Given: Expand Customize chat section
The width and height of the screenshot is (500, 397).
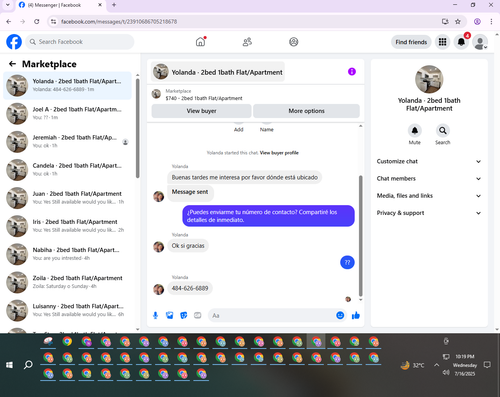Looking at the screenshot, I should 429,161.
